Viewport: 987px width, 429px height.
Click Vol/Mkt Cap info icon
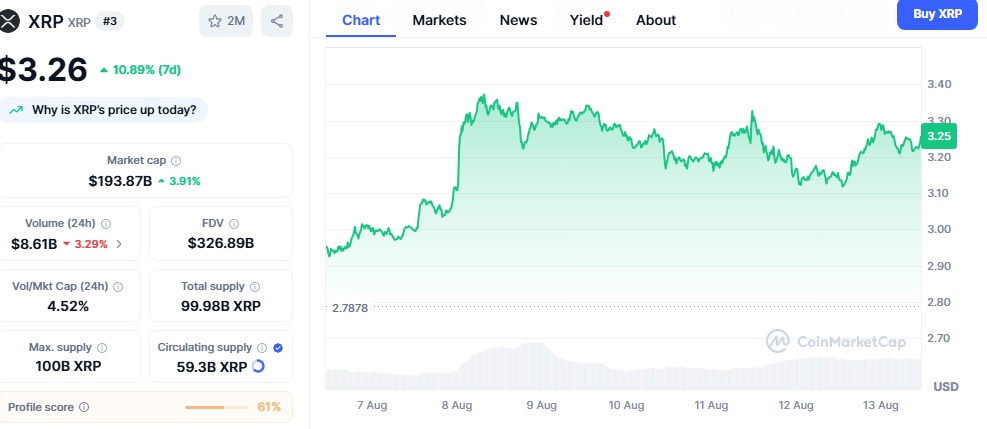click(118, 287)
